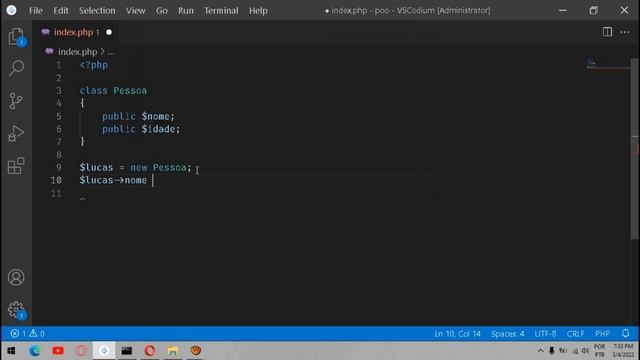Viewport: 640px width, 360px height.
Task: Place cursor on $lucas on line 10
Action: point(96,180)
